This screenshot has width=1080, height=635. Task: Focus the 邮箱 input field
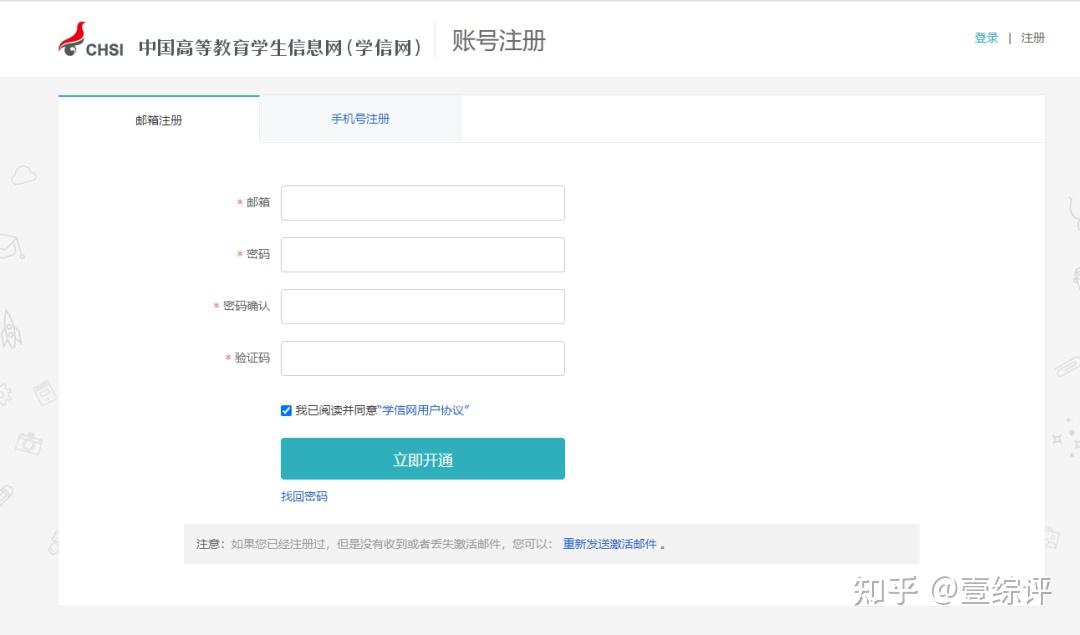[422, 203]
